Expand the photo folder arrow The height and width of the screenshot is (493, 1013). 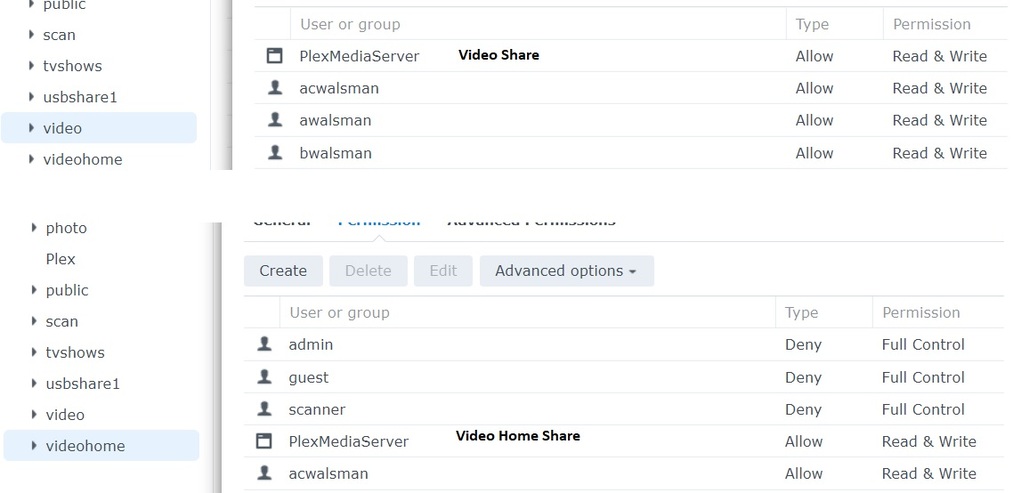click(x=35, y=228)
